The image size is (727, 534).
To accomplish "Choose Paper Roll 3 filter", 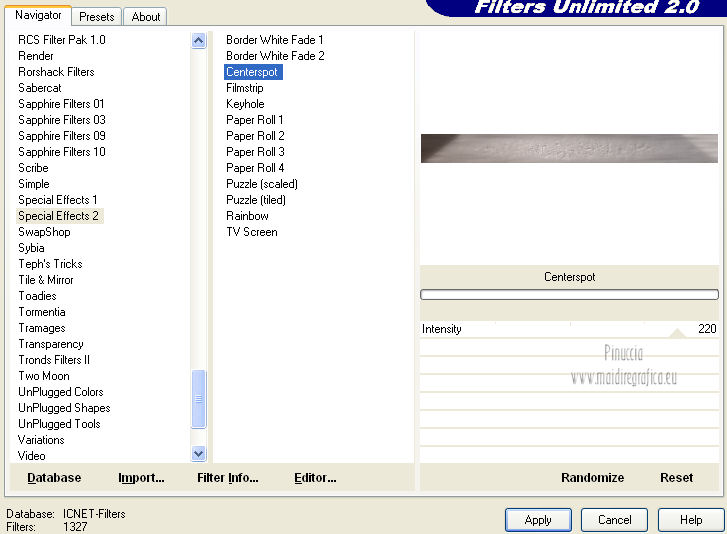I will click(x=255, y=152).
